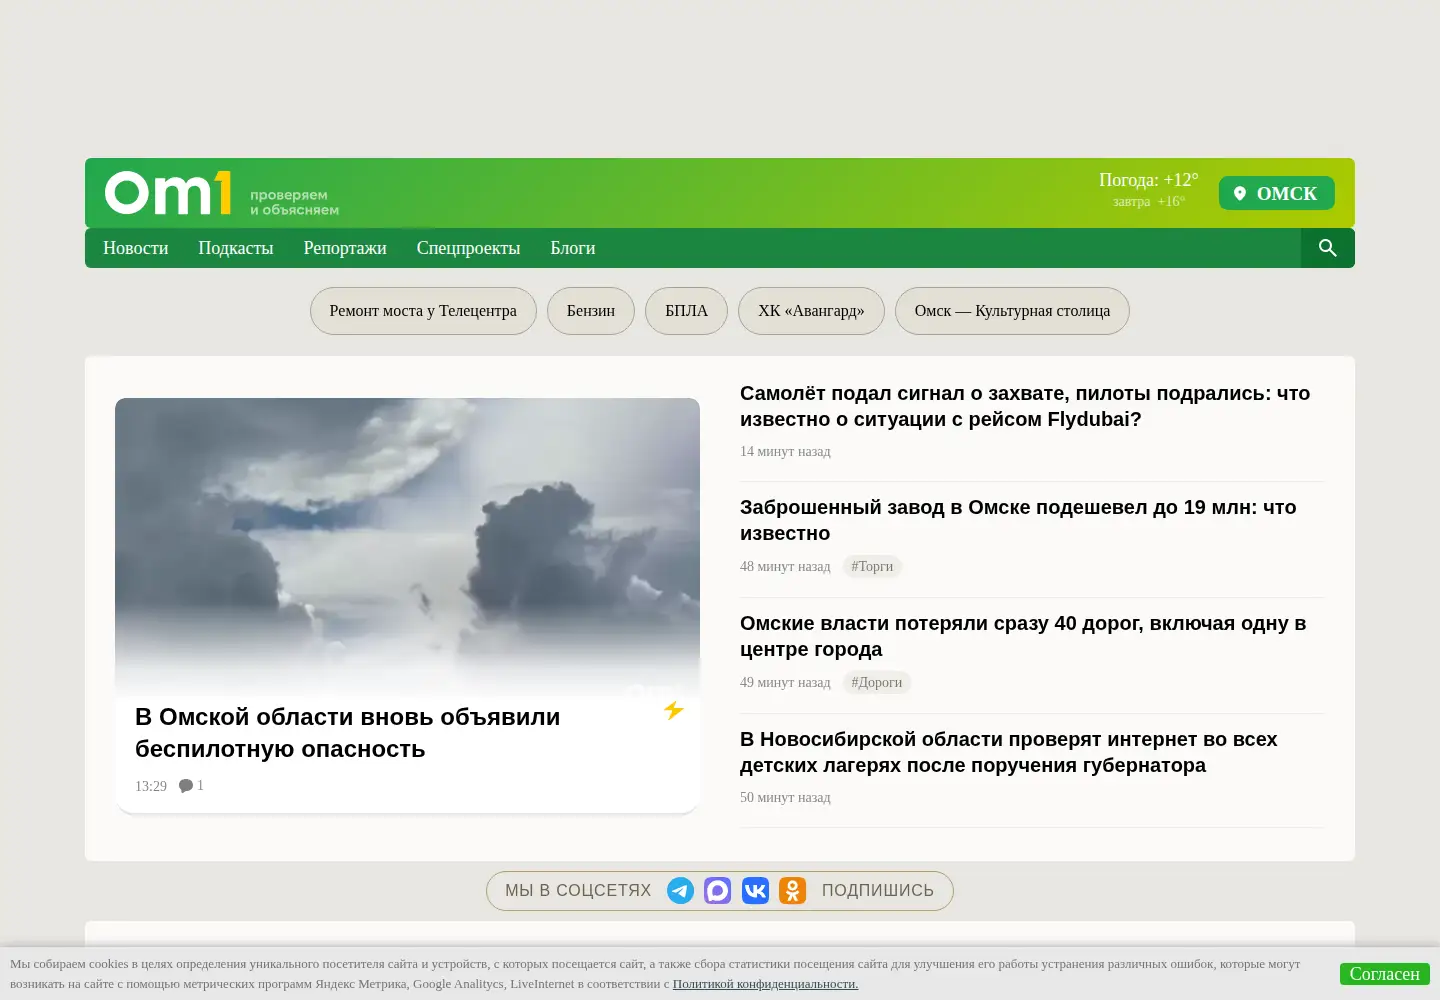Image resolution: width=1440 pixels, height=1000 pixels.
Task: Go to Репортажи section
Action: click(345, 248)
